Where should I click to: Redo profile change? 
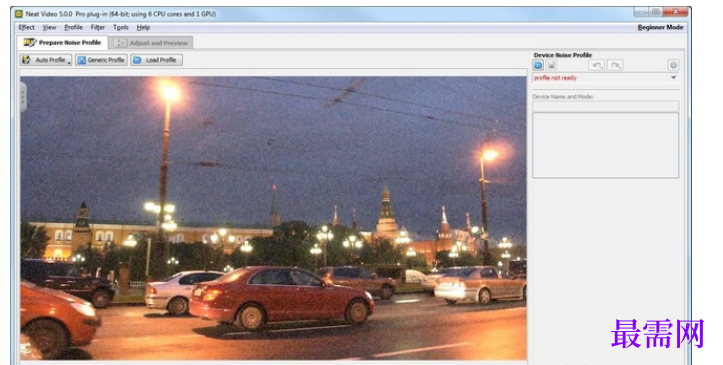615,65
